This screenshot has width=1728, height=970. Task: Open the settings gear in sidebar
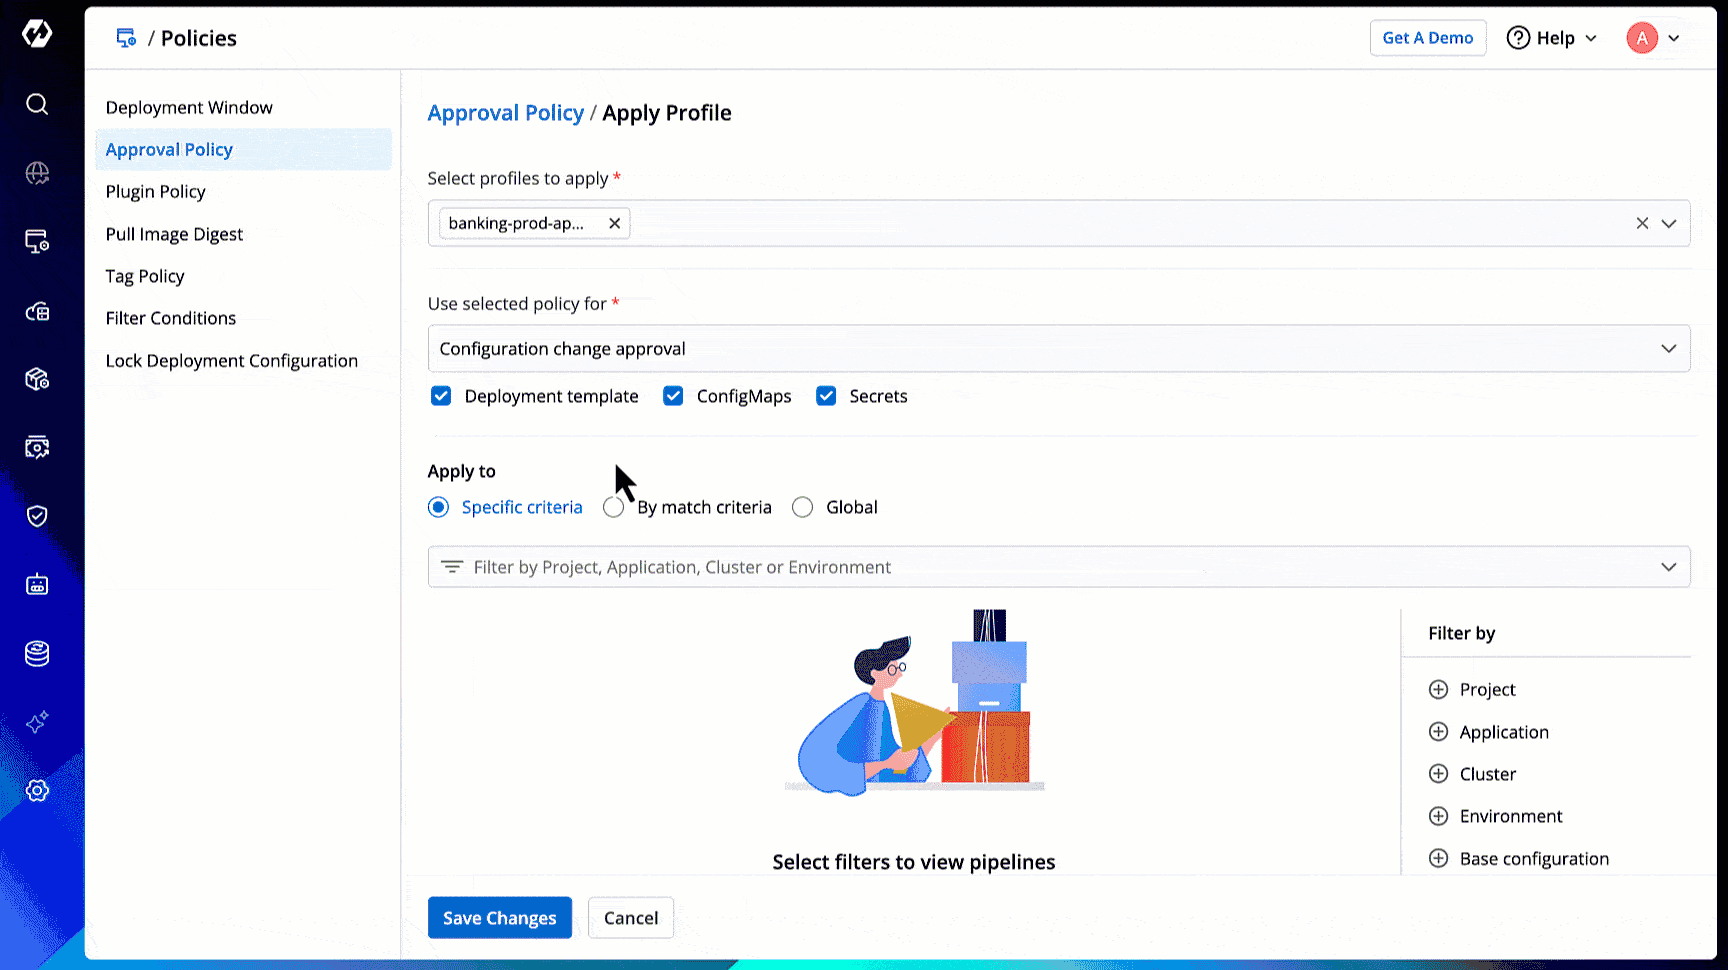tap(37, 791)
